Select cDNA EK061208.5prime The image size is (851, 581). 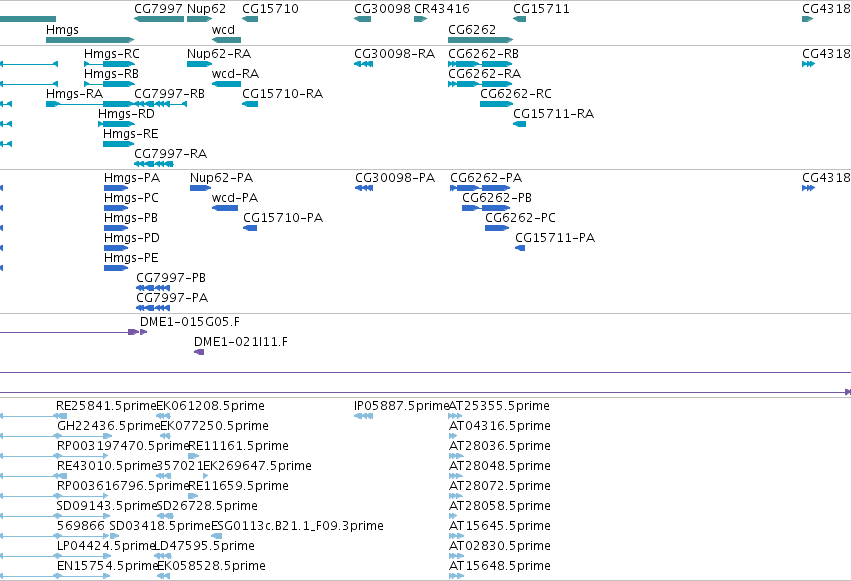pyautogui.click(x=211, y=406)
